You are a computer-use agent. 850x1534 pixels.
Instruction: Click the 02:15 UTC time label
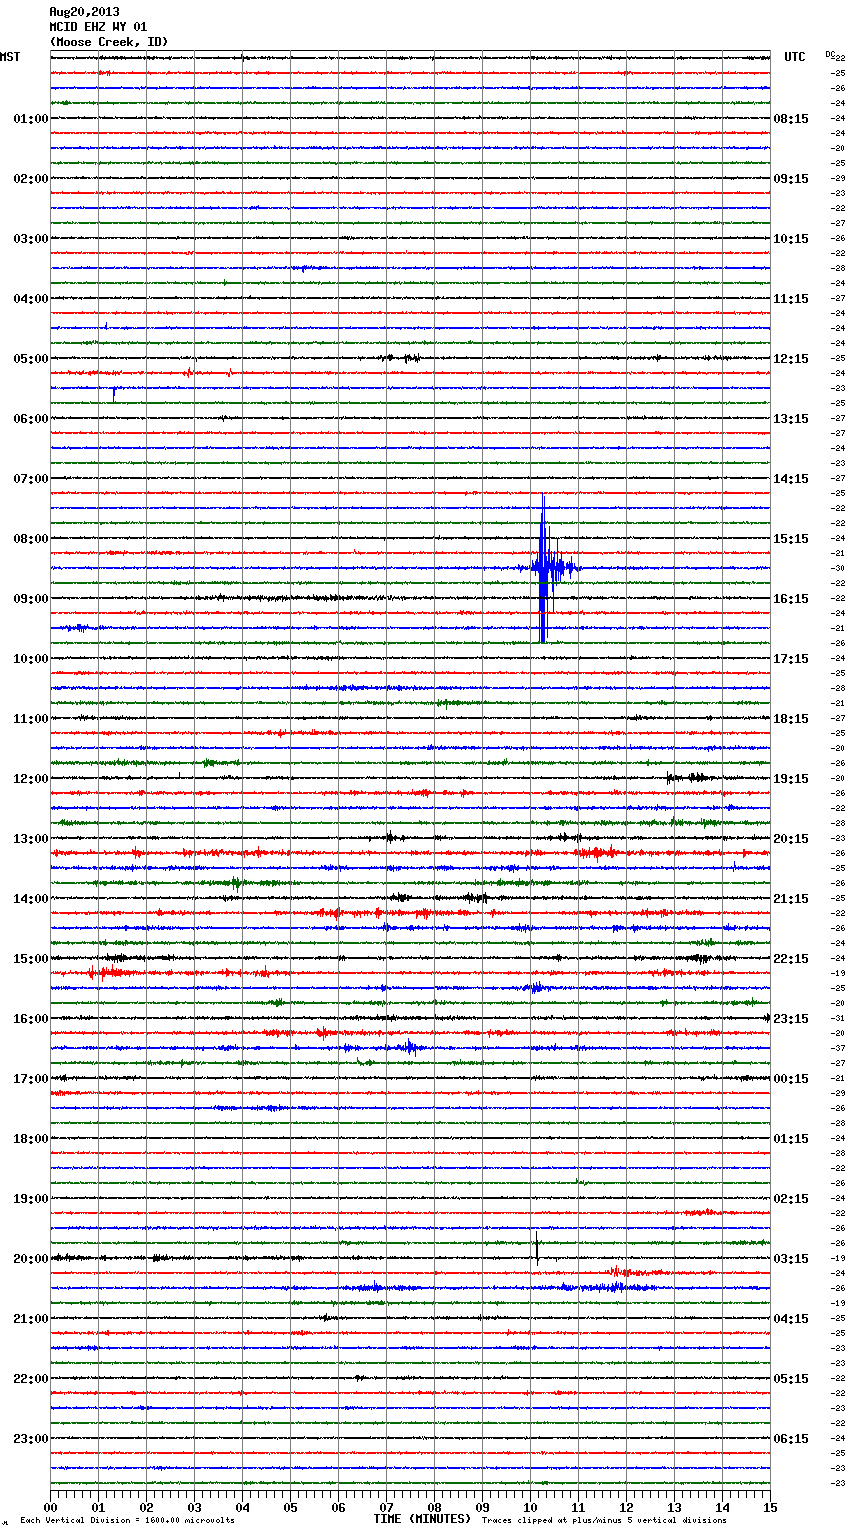click(x=791, y=1199)
